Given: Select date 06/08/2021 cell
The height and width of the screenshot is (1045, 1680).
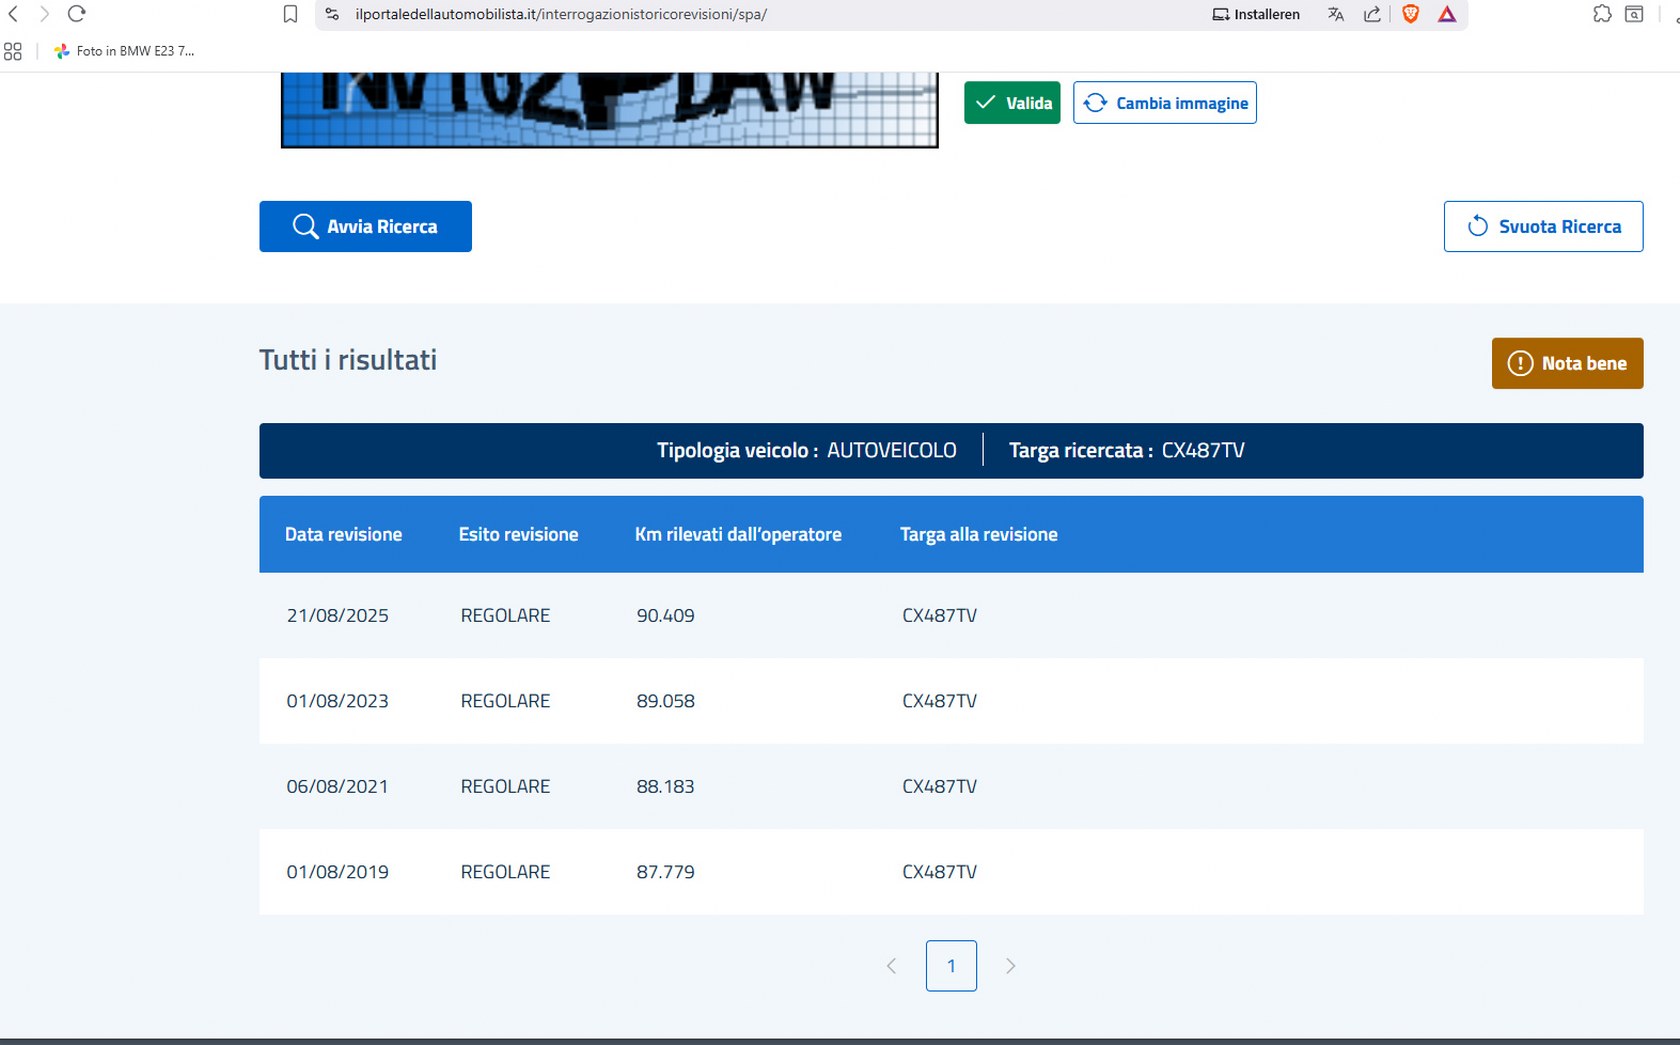Looking at the screenshot, I should [338, 787].
